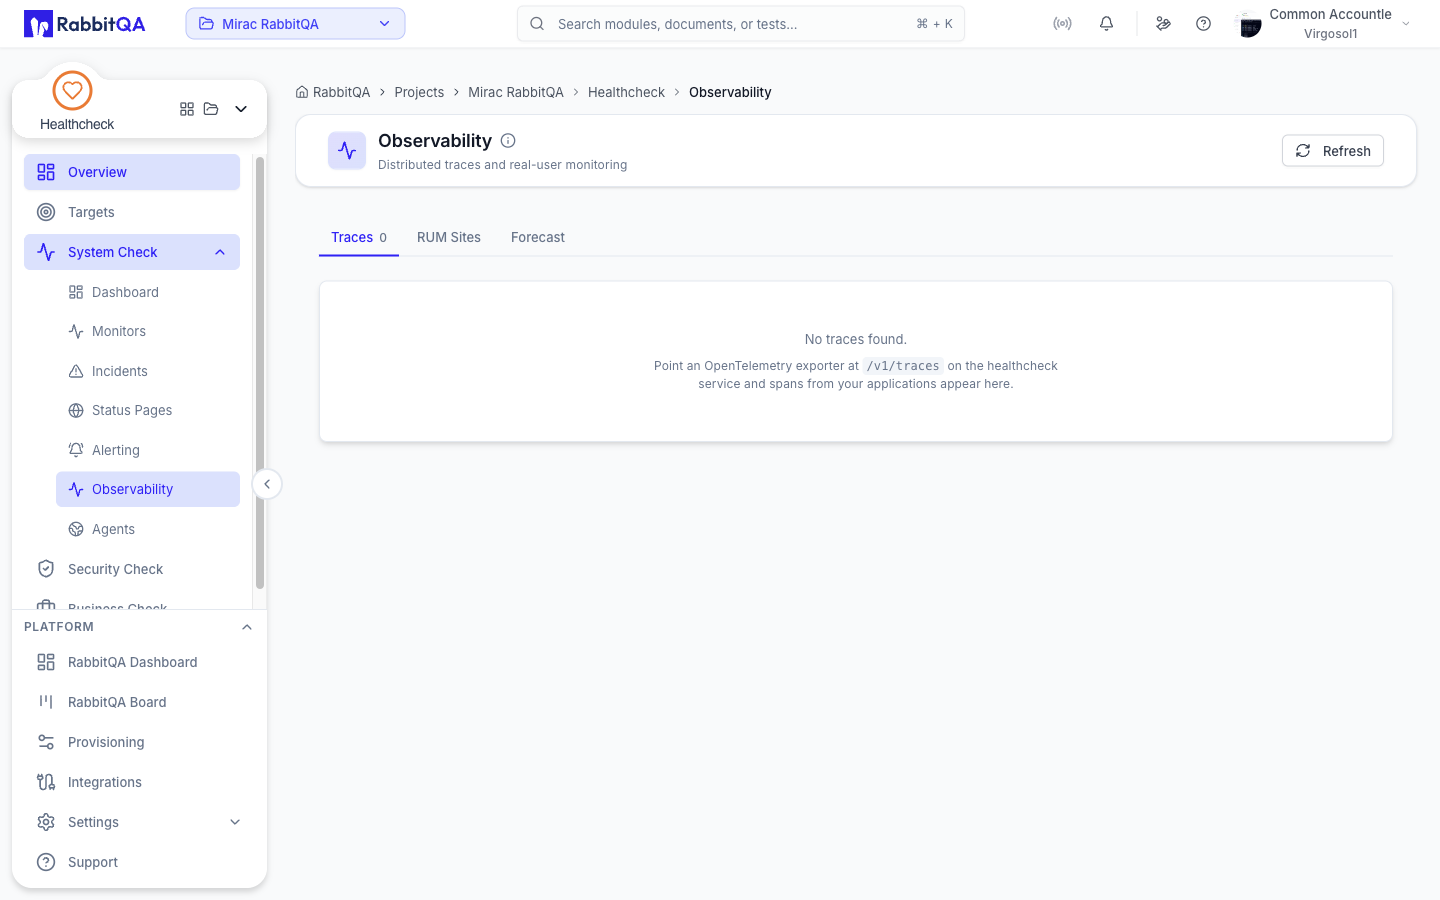Click the Alerting bell icon
This screenshot has height=900, width=1440.
(x=76, y=450)
